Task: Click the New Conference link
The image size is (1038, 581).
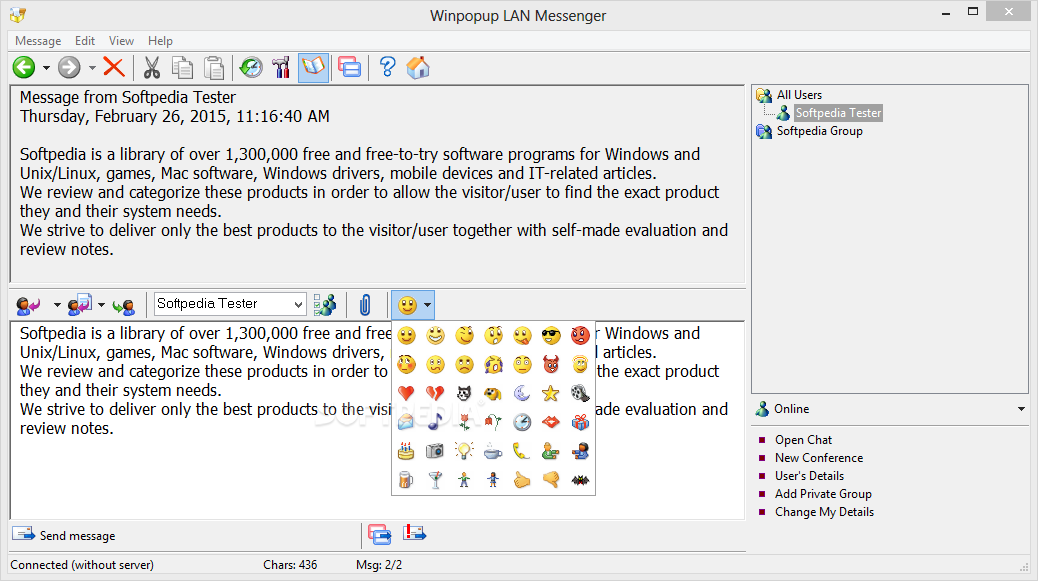Action: [819, 457]
